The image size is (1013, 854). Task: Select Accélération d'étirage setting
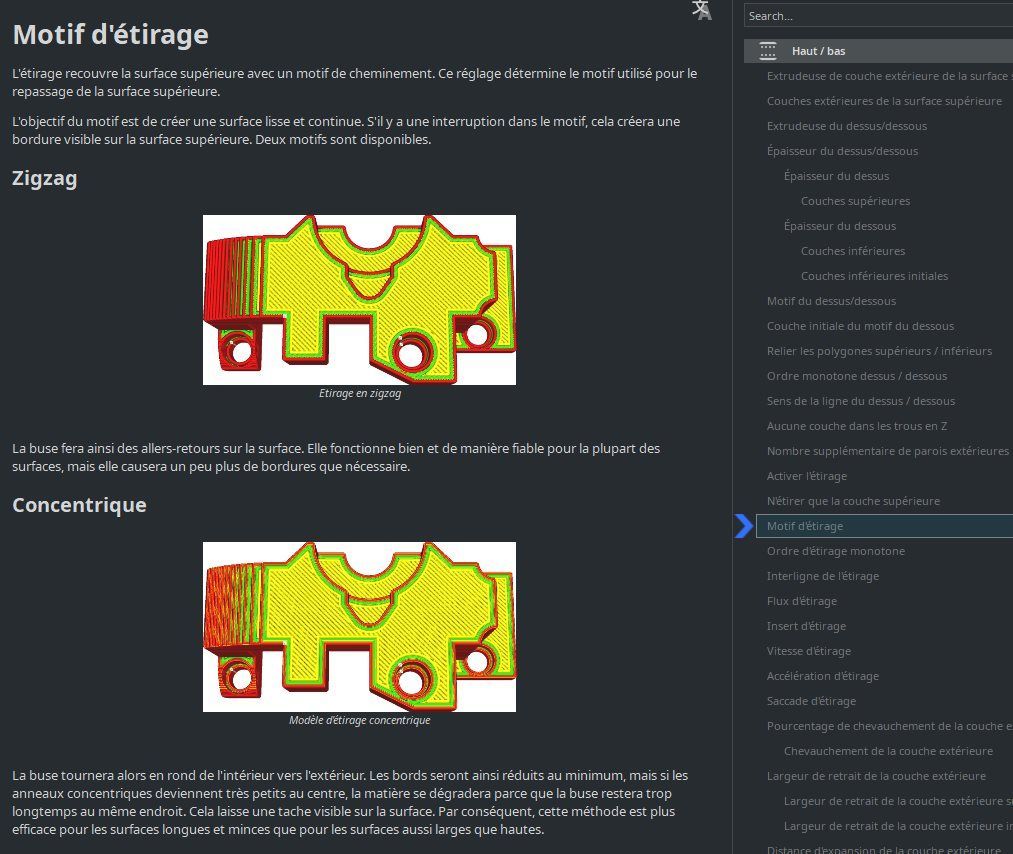(822, 676)
